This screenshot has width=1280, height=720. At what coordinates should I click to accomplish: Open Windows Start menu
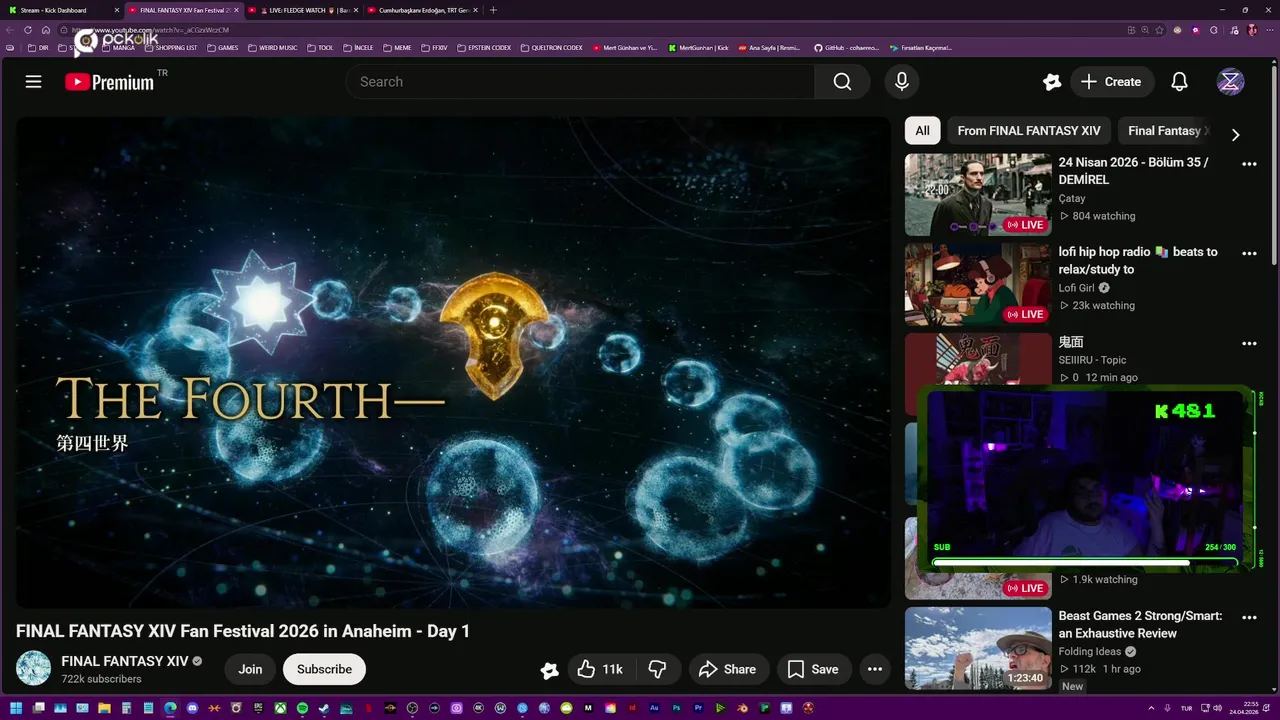(x=16, y=708)
